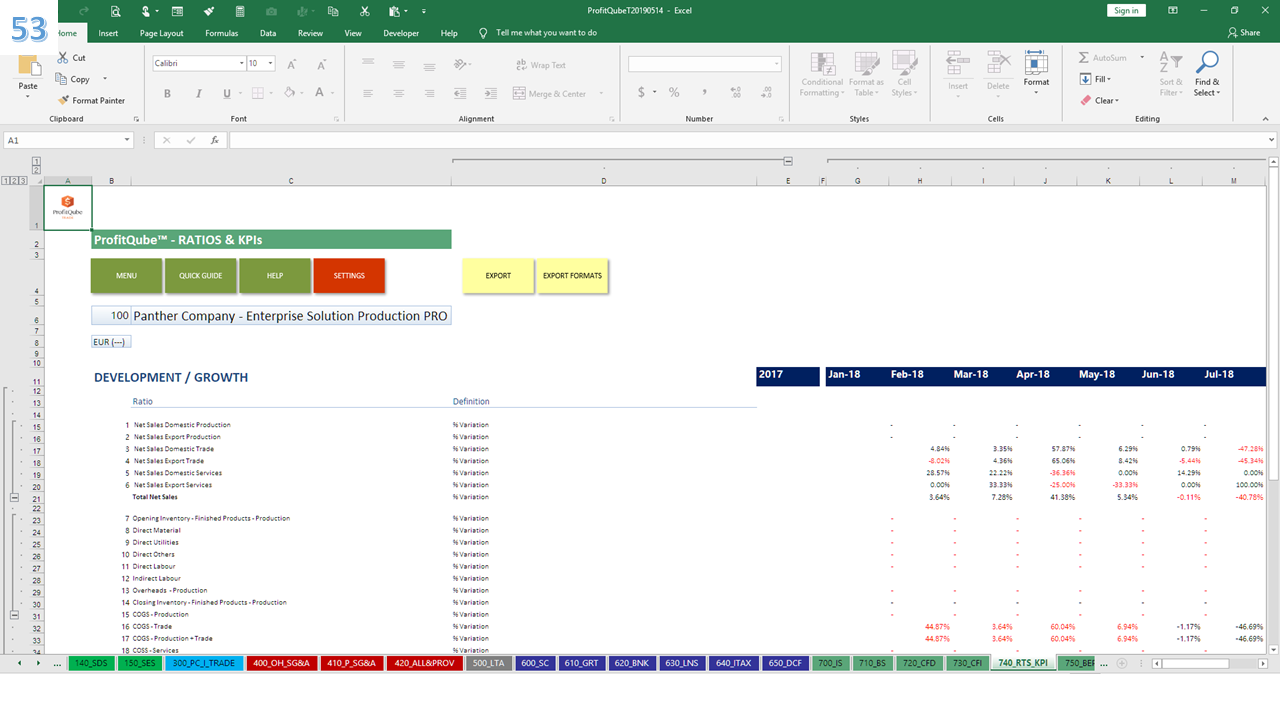The width and height of the screenshot is (1280, 720).
Task: Switch to the Formulas tab
Action: pyautogui.click(x=222, y=33)
